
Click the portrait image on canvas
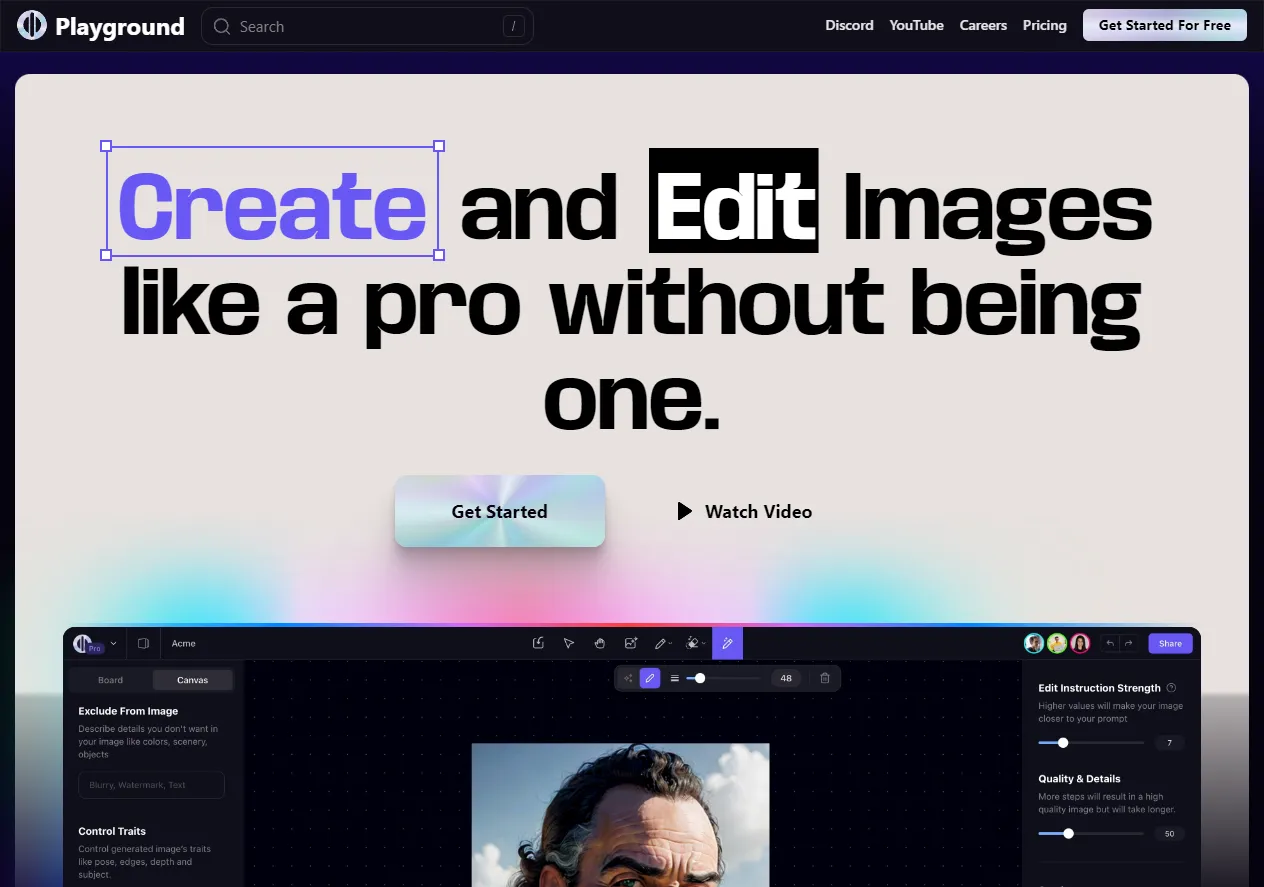coord(620,814)
